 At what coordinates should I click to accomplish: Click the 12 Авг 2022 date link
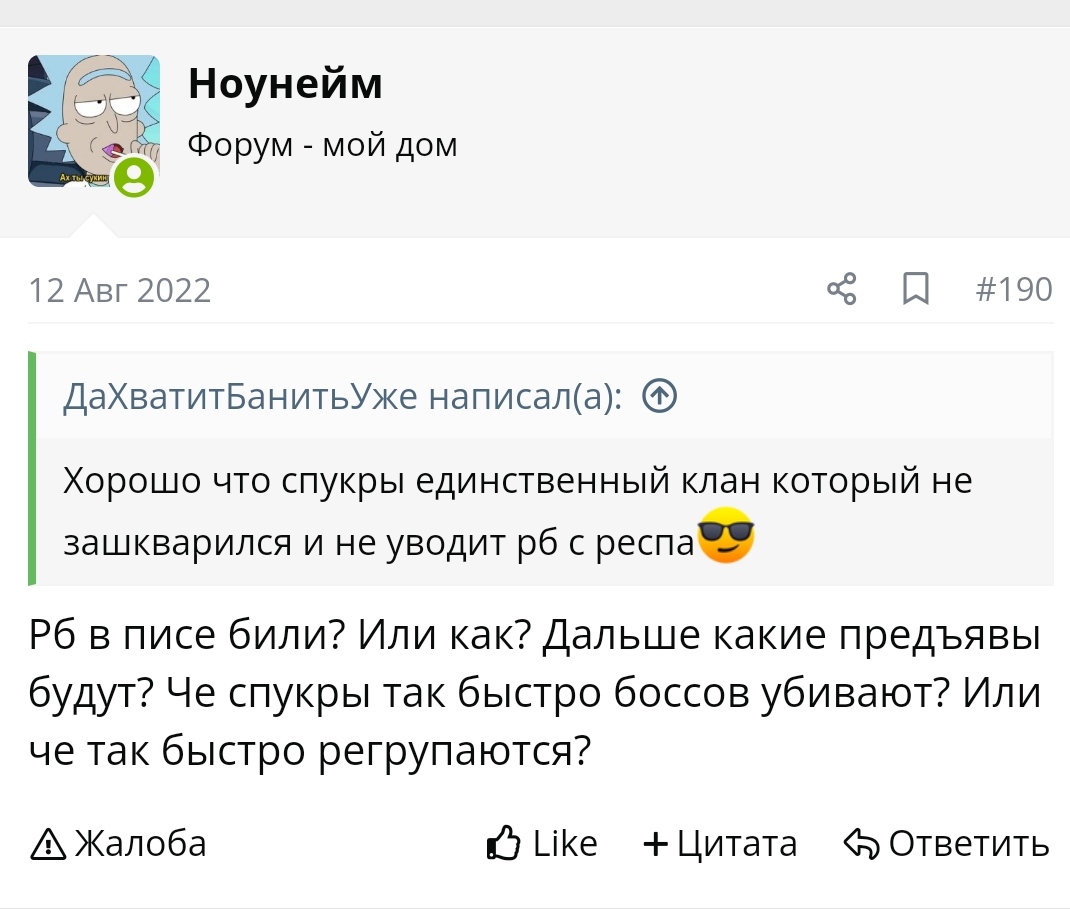click(120, 290)
